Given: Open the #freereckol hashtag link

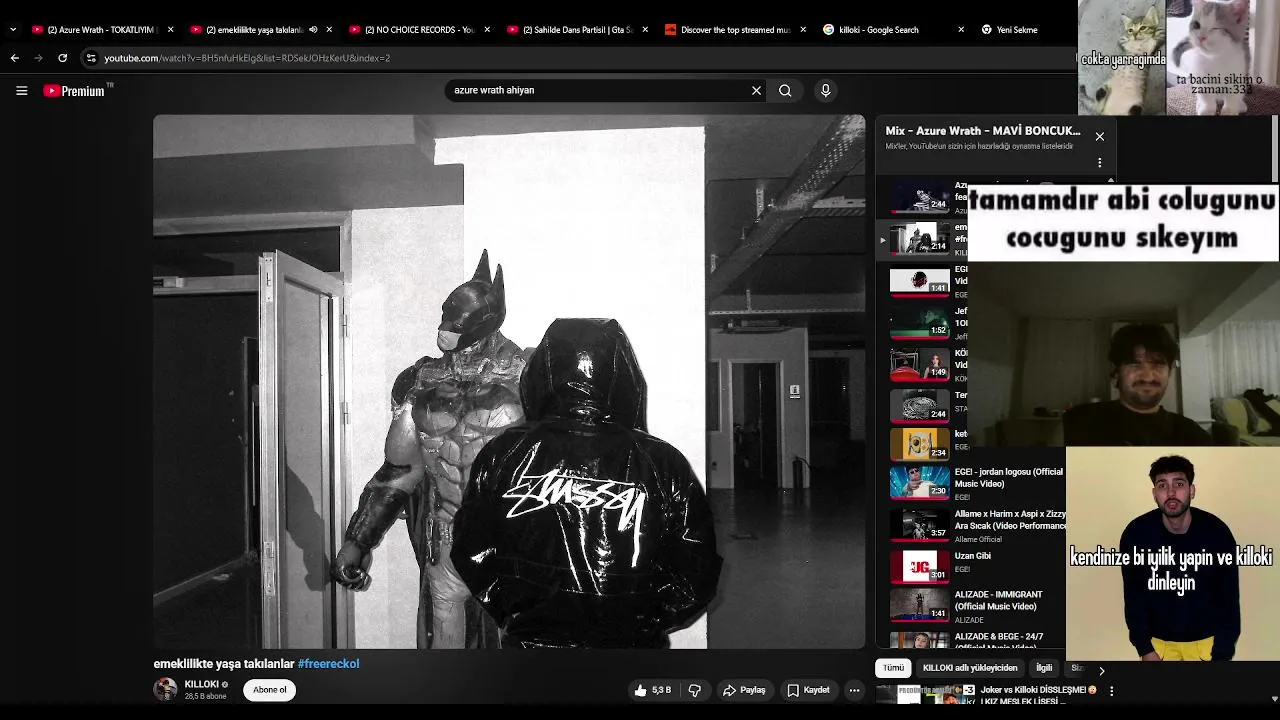Looking at the screenshot, I should coord(328,664).
